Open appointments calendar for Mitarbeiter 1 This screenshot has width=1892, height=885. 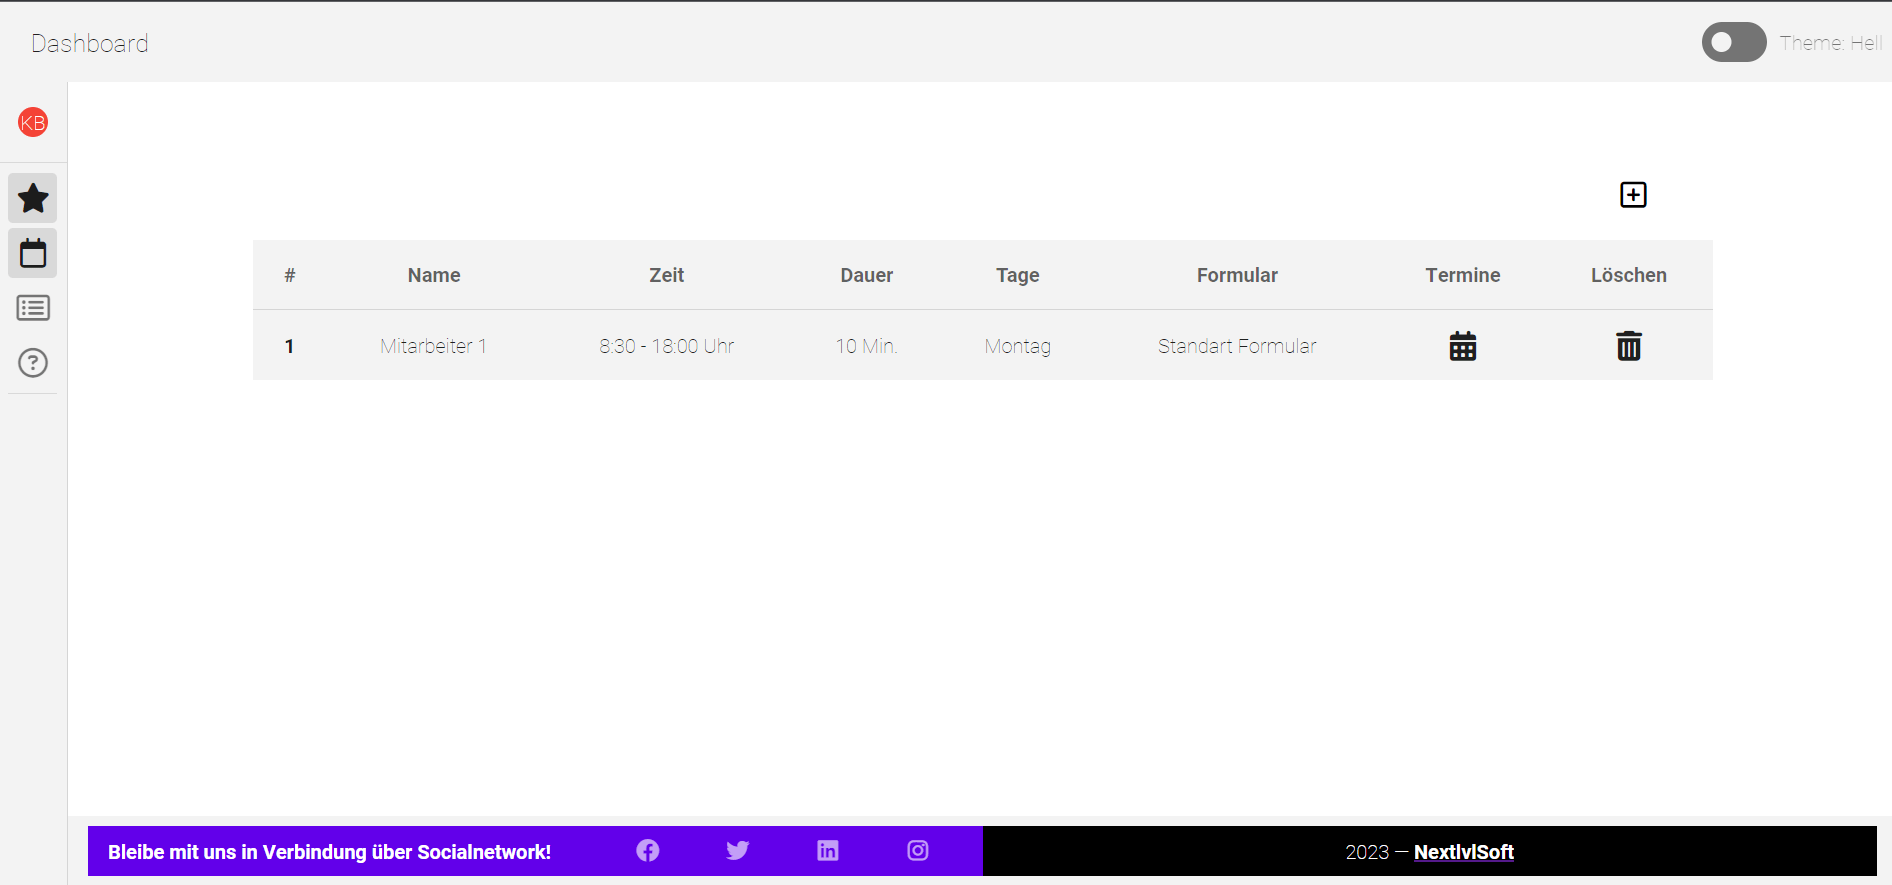pyautogui.click(x=1462, y=346)
